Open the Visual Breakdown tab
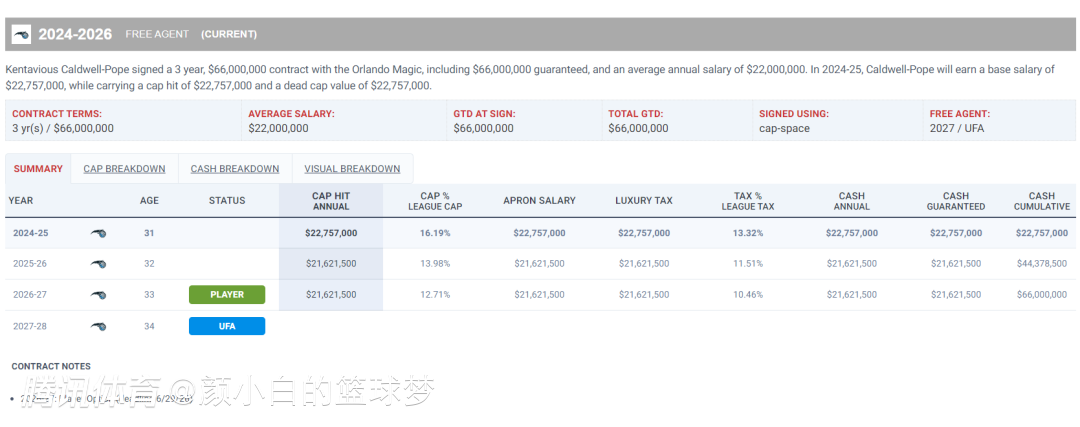The width and height of the screenshot is (1080, 427). coord(352,169)
